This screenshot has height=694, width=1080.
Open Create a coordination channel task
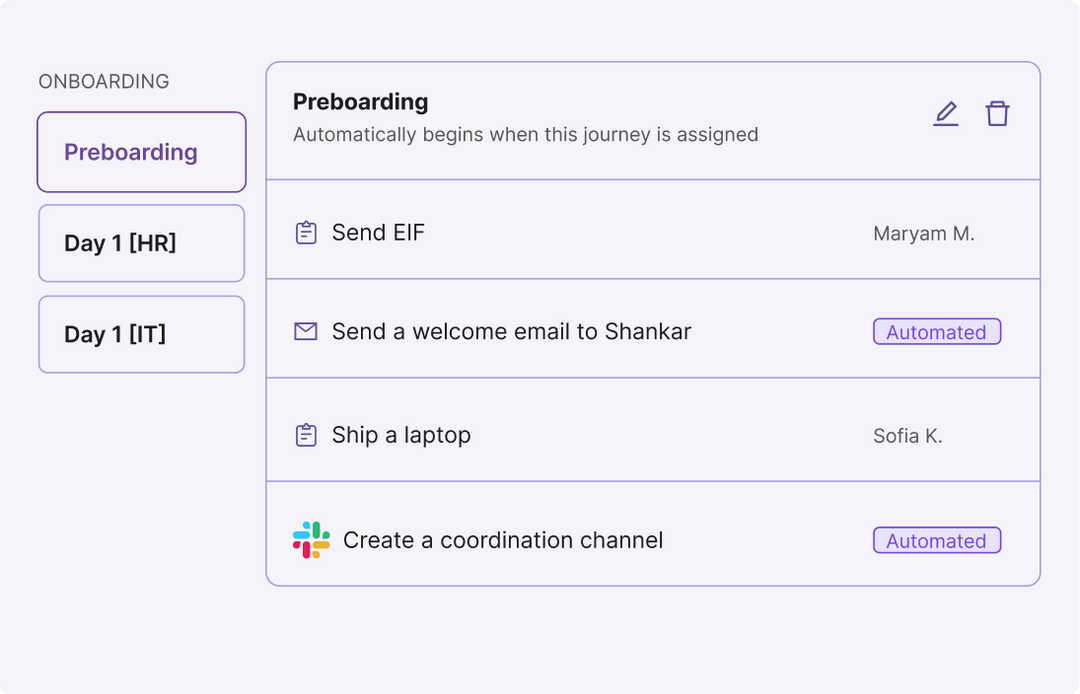click(x=503, y=540)
